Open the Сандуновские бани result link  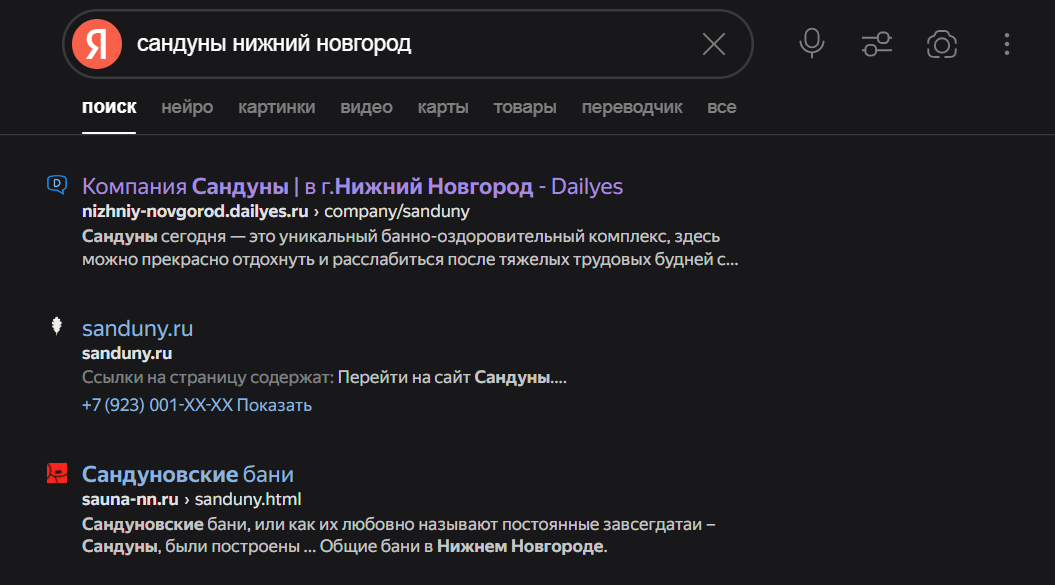187,474
